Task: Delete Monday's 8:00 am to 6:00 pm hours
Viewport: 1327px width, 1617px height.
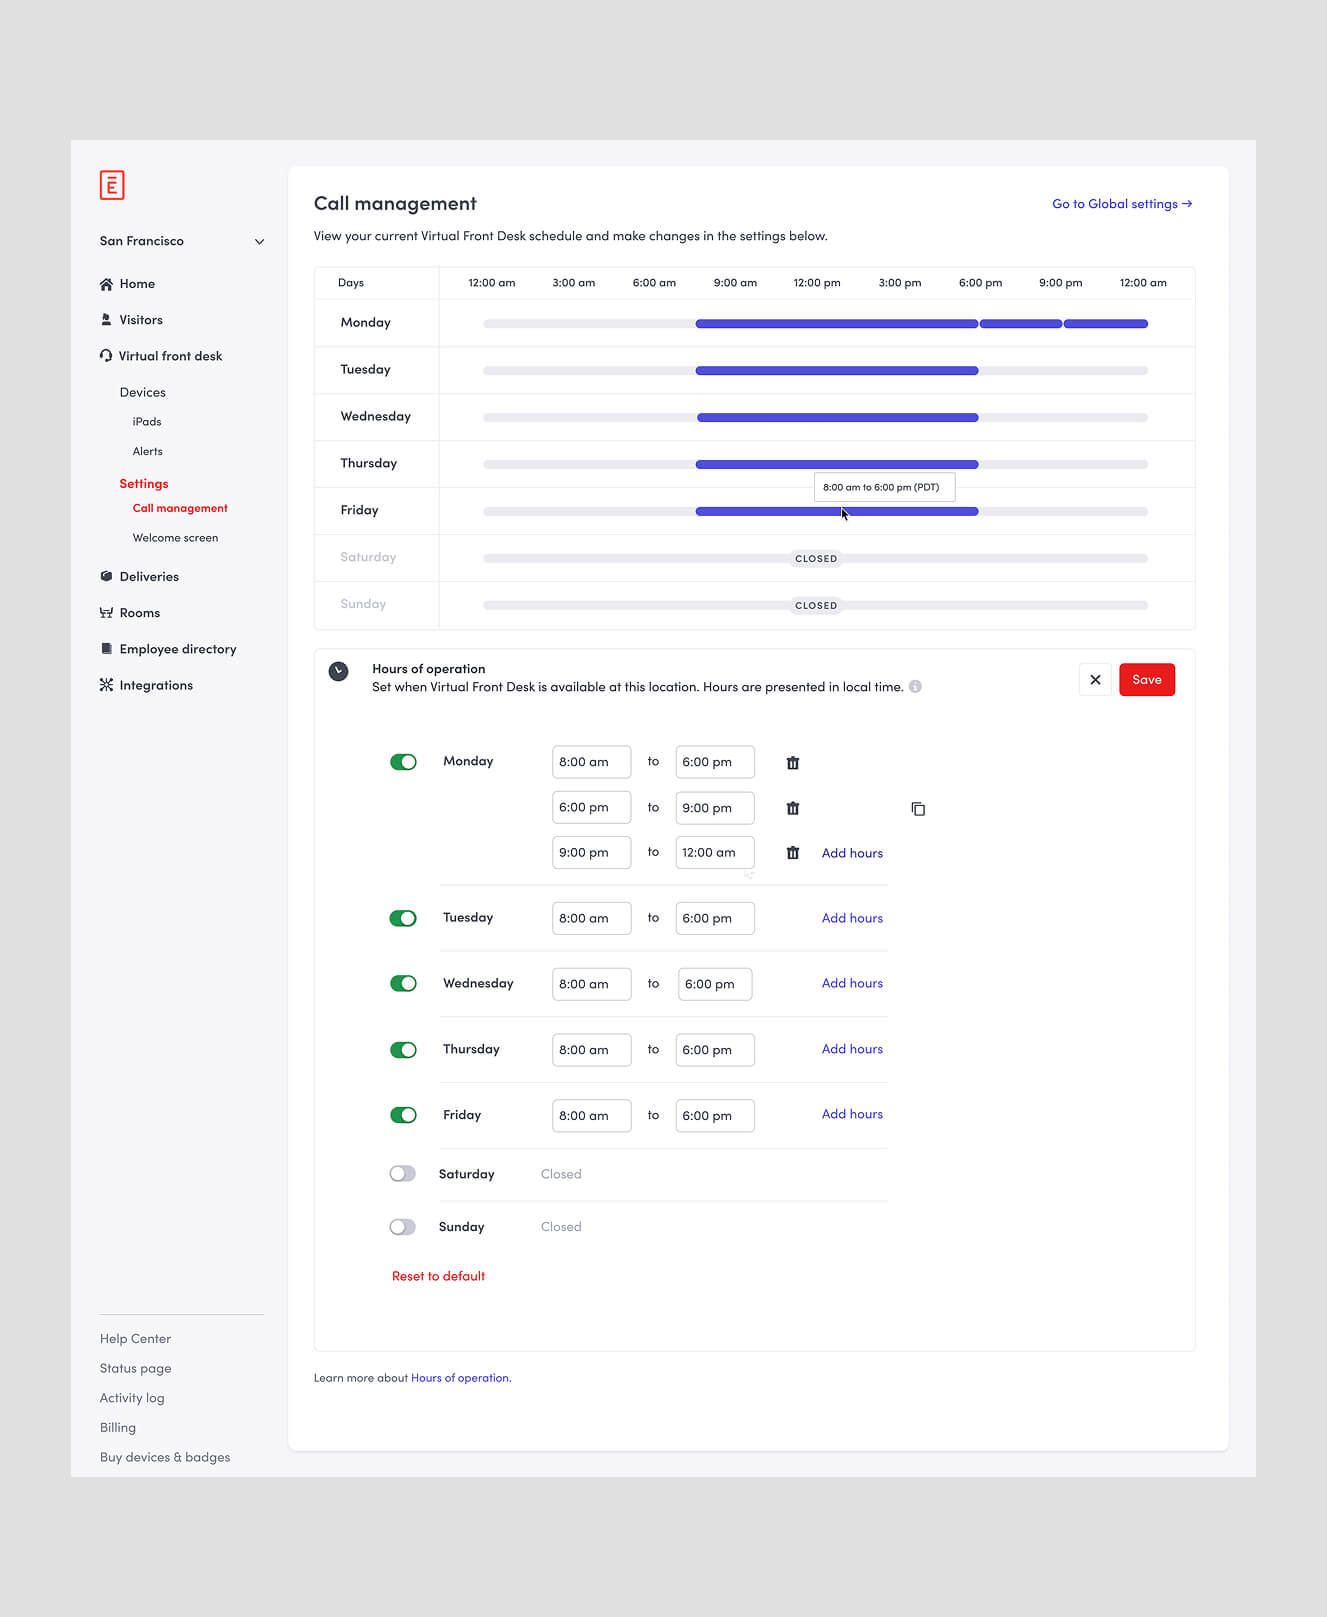Action: pos(792,763)
